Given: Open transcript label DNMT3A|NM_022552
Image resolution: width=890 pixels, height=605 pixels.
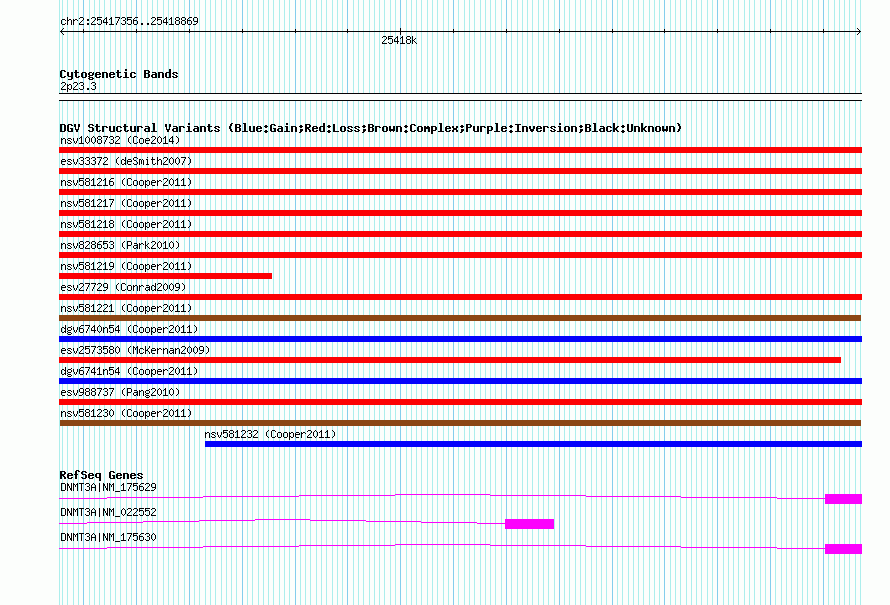Looking at the screenshot, I should (x=108, y=512).
